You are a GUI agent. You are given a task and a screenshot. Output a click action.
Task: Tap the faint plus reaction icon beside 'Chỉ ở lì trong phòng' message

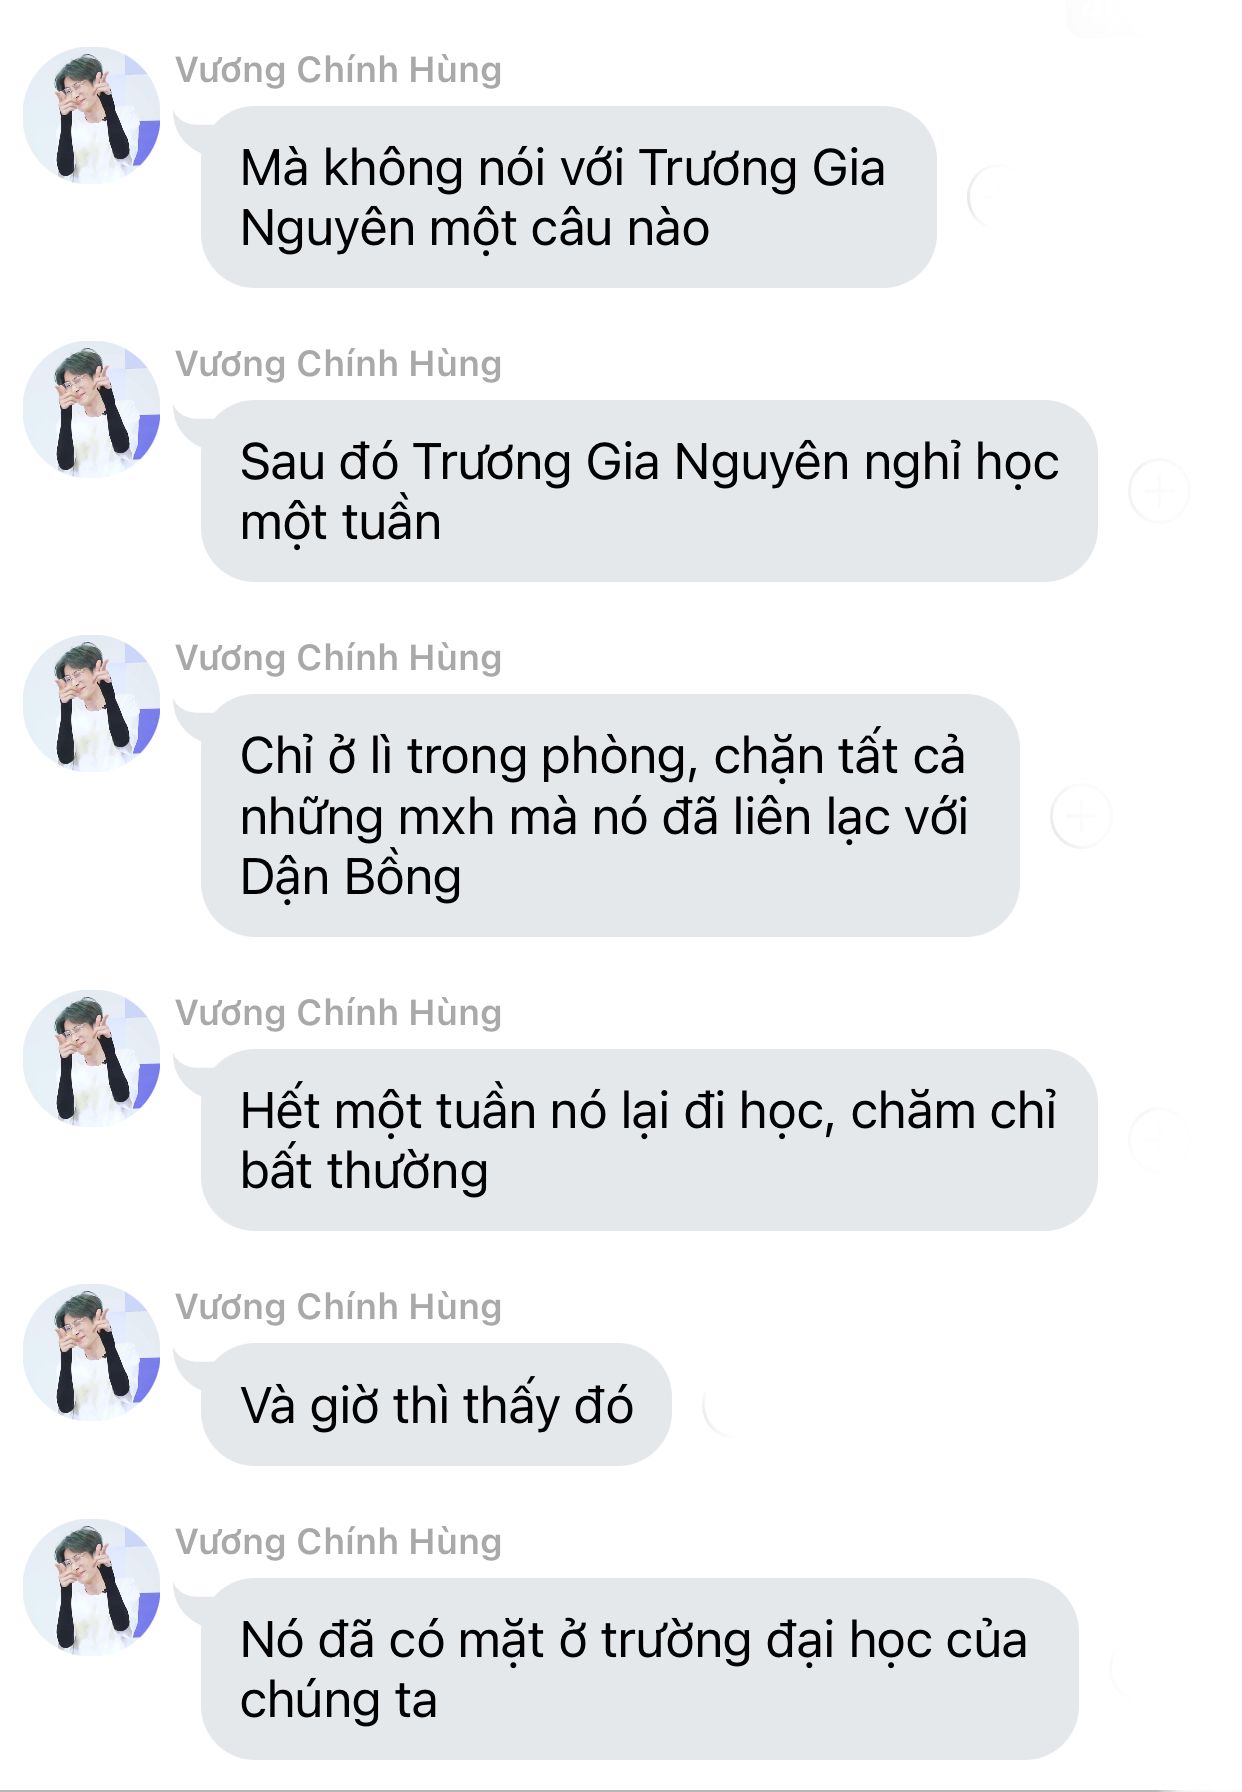click(x=1080, y=816)
